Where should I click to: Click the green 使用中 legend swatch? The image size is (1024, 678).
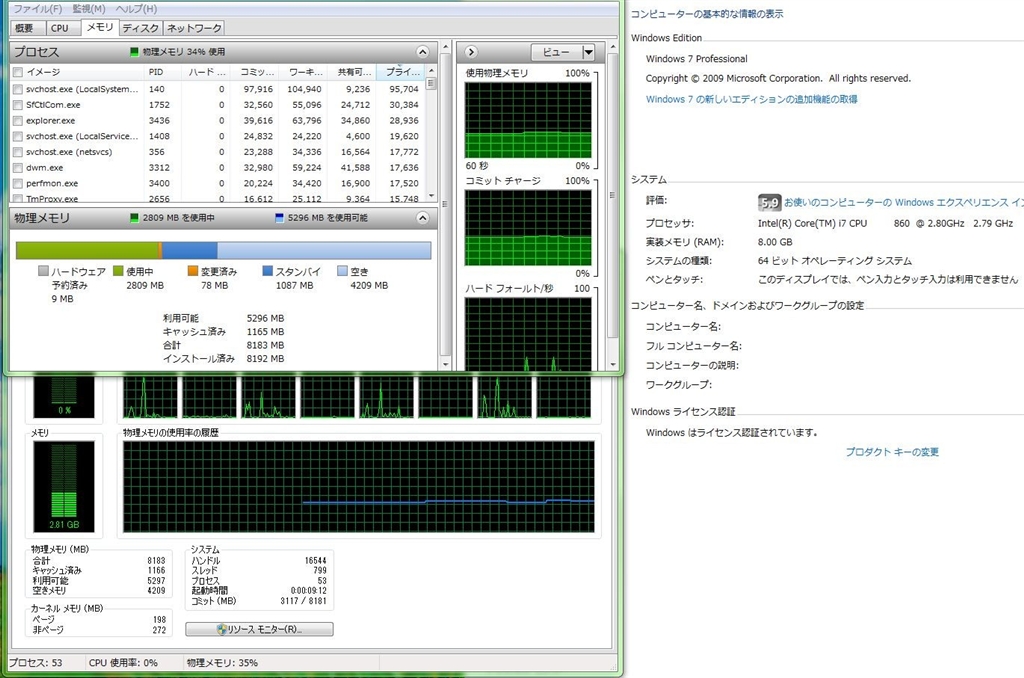[x=118, y=271]
